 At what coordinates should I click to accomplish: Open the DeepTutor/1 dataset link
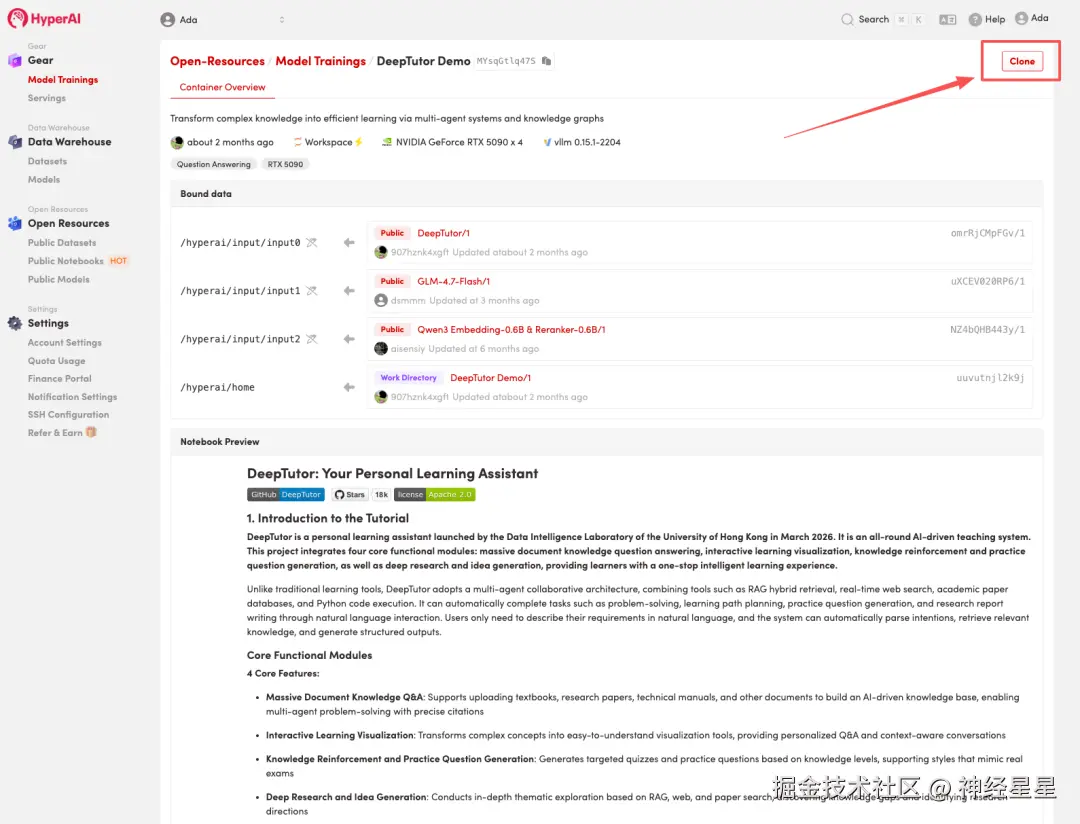tap(444, 233)
